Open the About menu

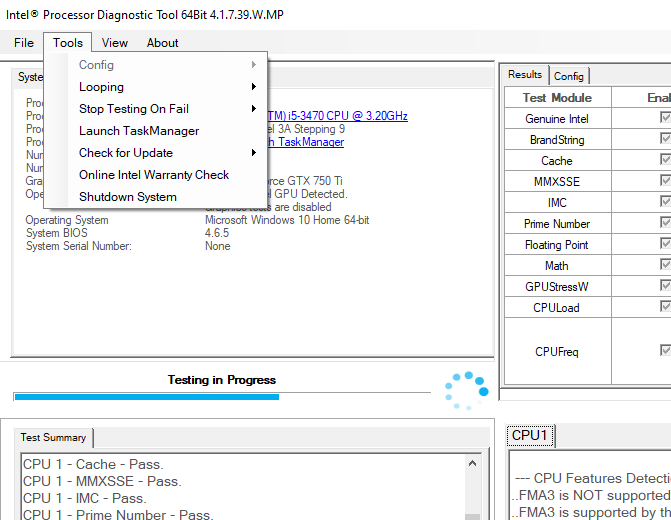click(162, 43)
